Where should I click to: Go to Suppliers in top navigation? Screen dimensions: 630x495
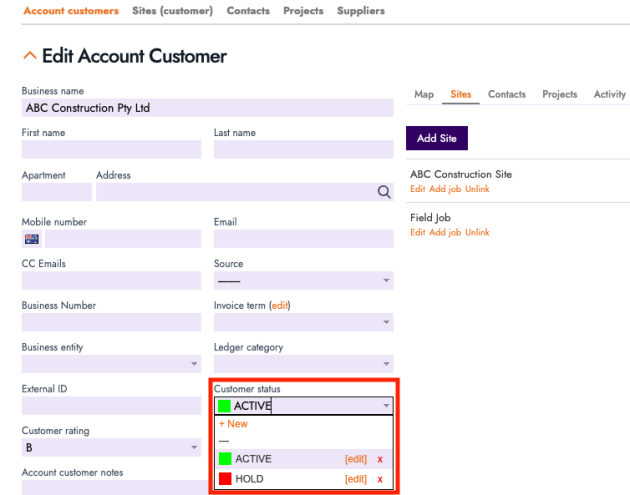pos(361,11)
